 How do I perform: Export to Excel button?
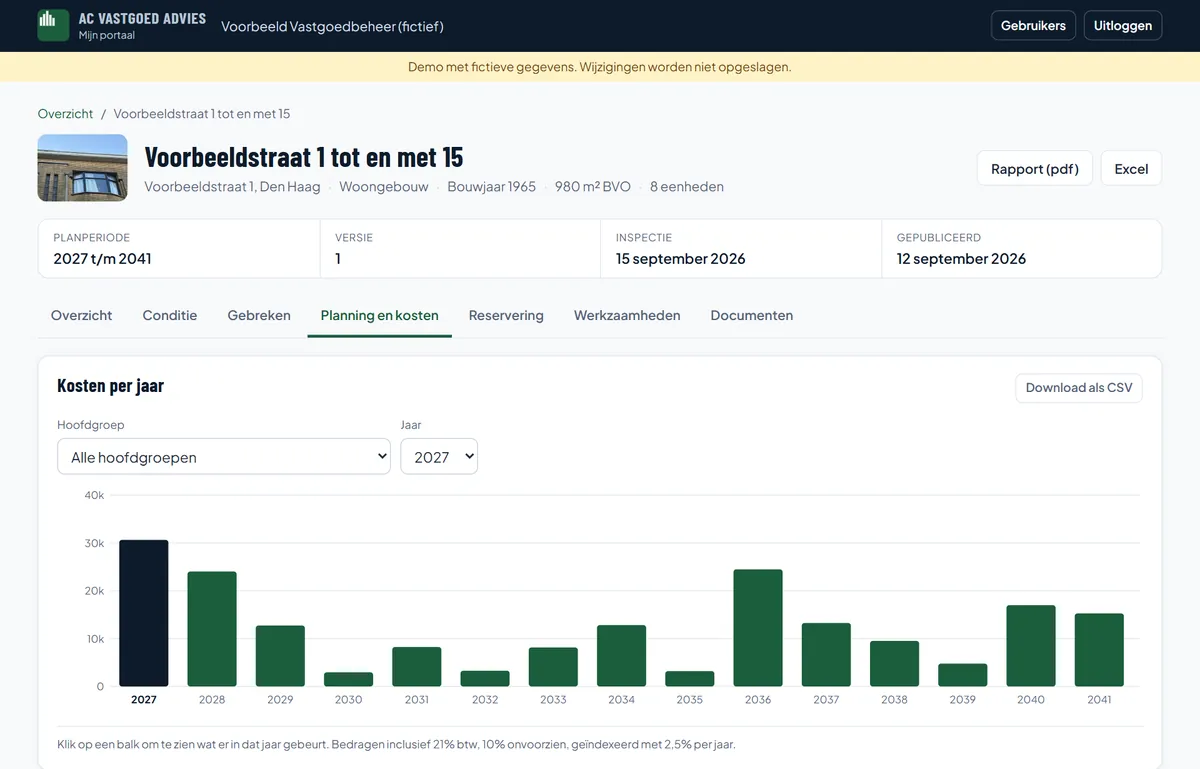(x=1131, y=169)
